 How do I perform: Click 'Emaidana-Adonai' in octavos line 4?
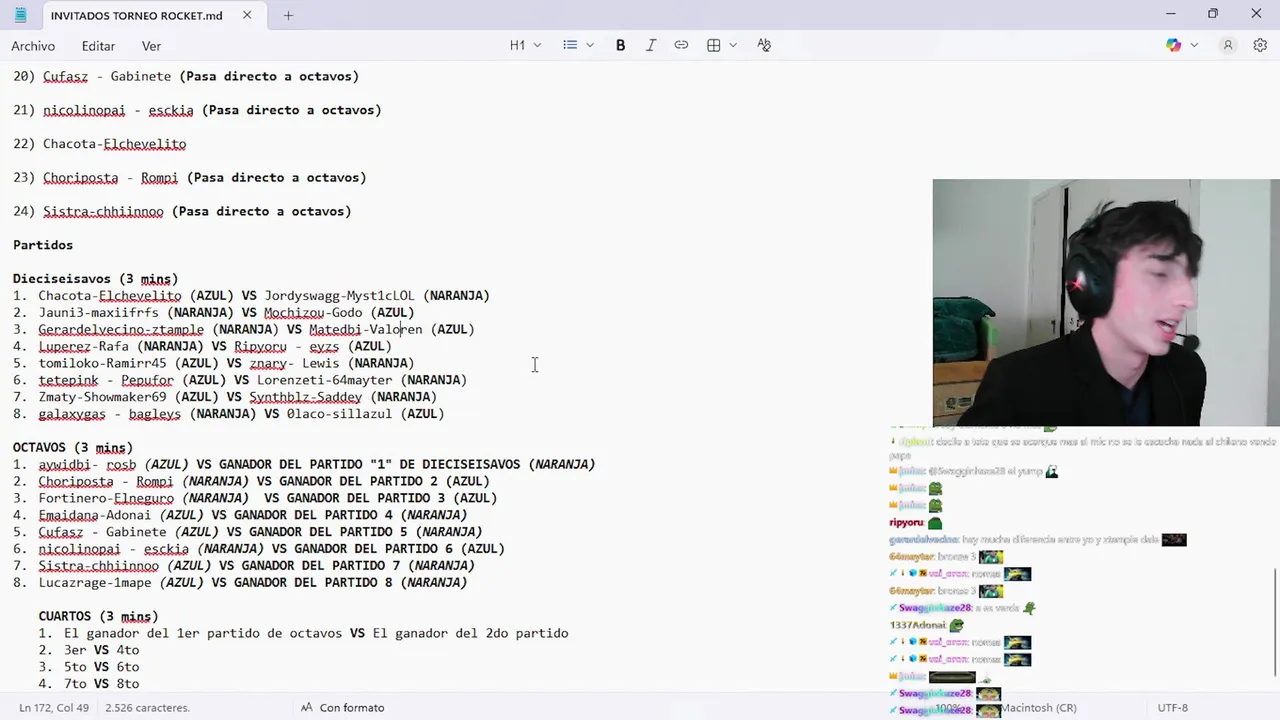(x=95, y=515)
